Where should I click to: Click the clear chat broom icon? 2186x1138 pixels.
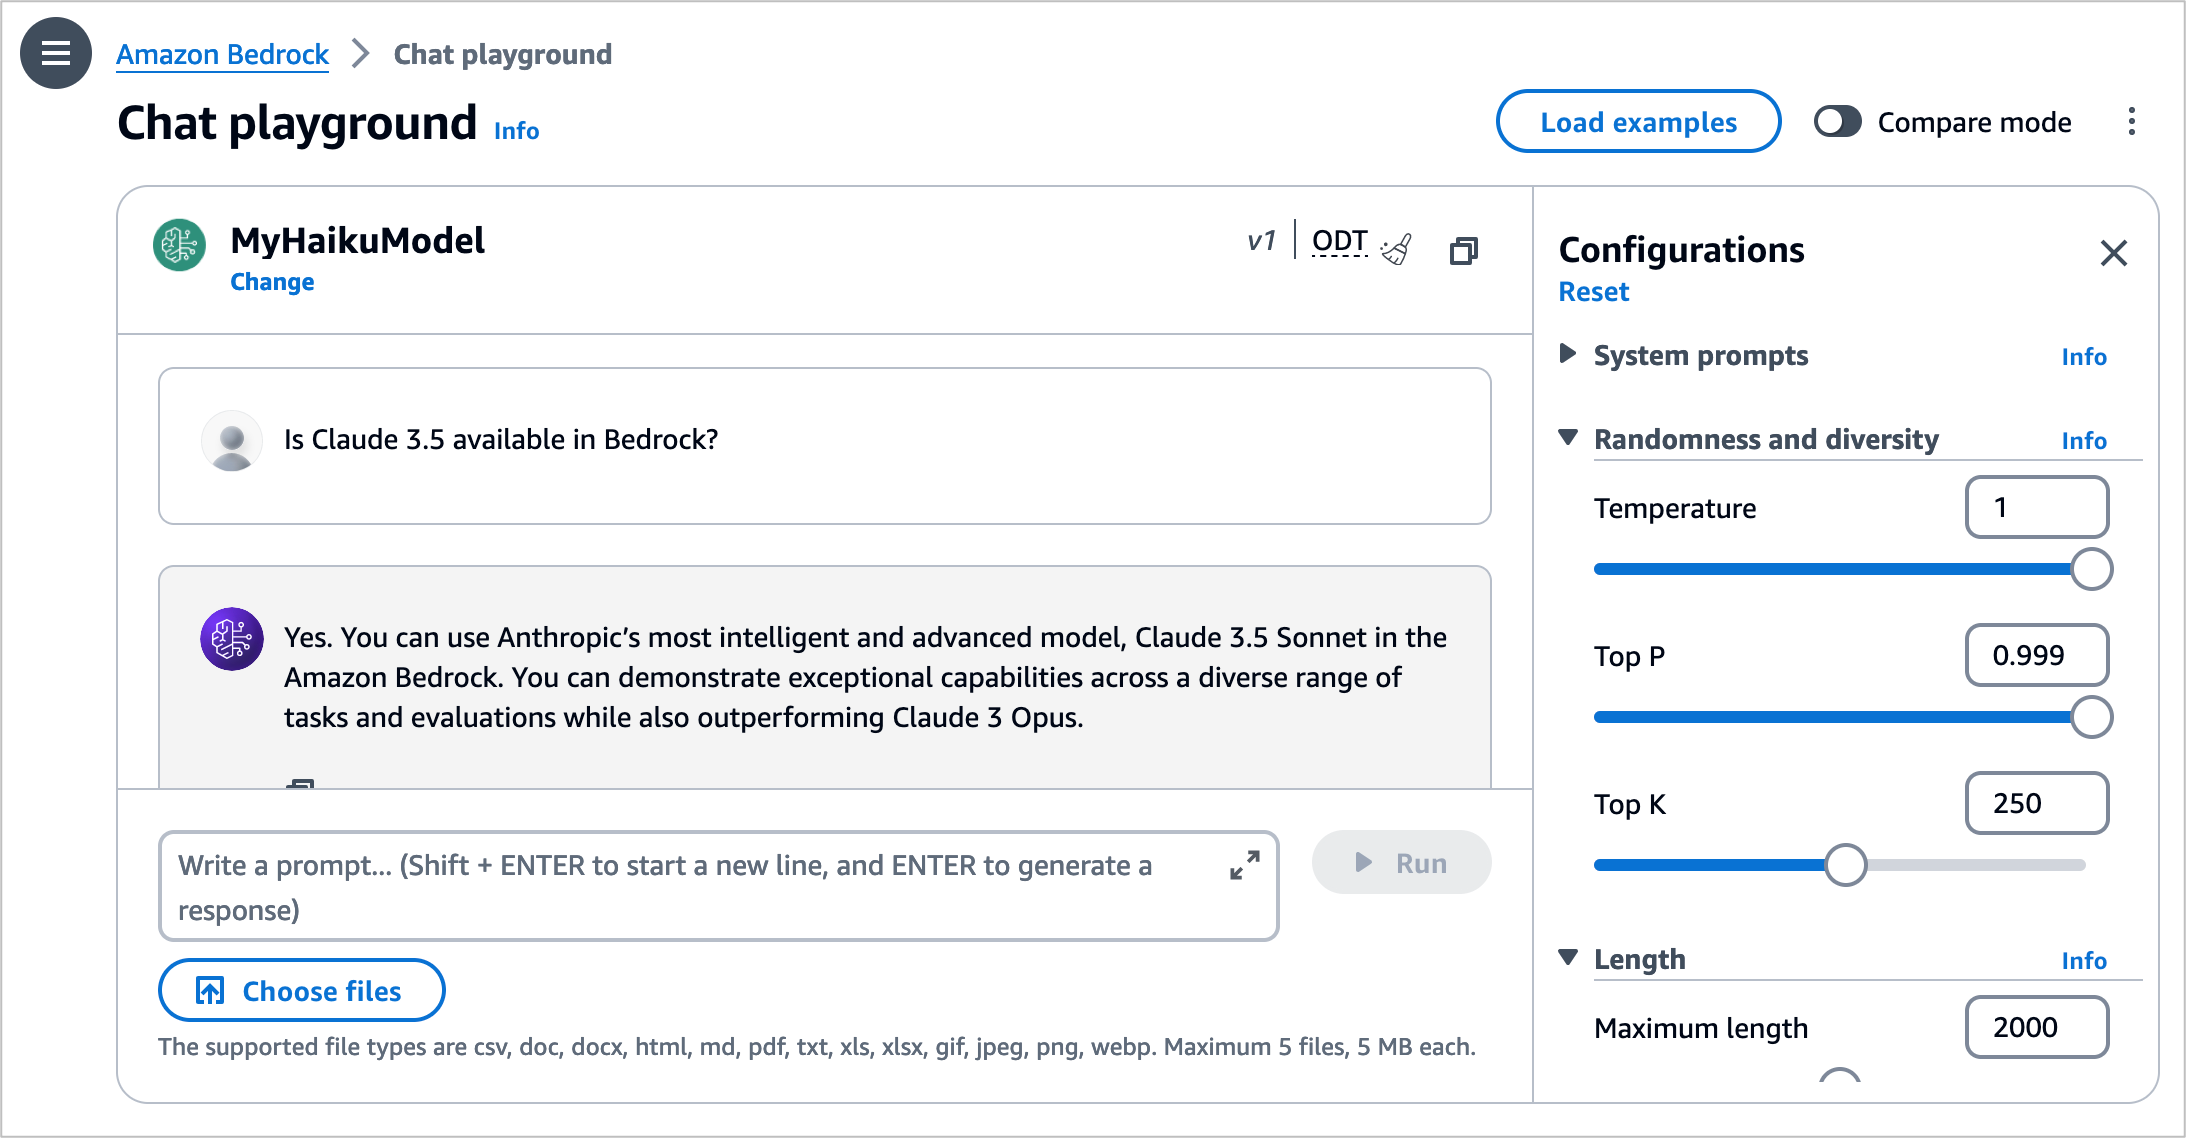(x=1397, y=249)
